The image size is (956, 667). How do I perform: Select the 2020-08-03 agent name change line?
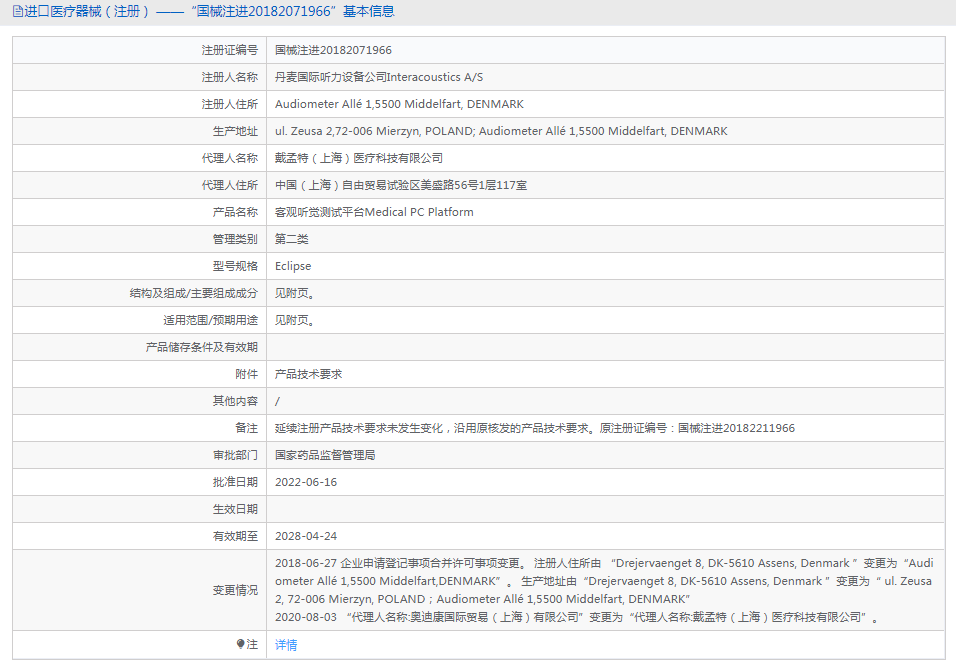tap(577, 617)
